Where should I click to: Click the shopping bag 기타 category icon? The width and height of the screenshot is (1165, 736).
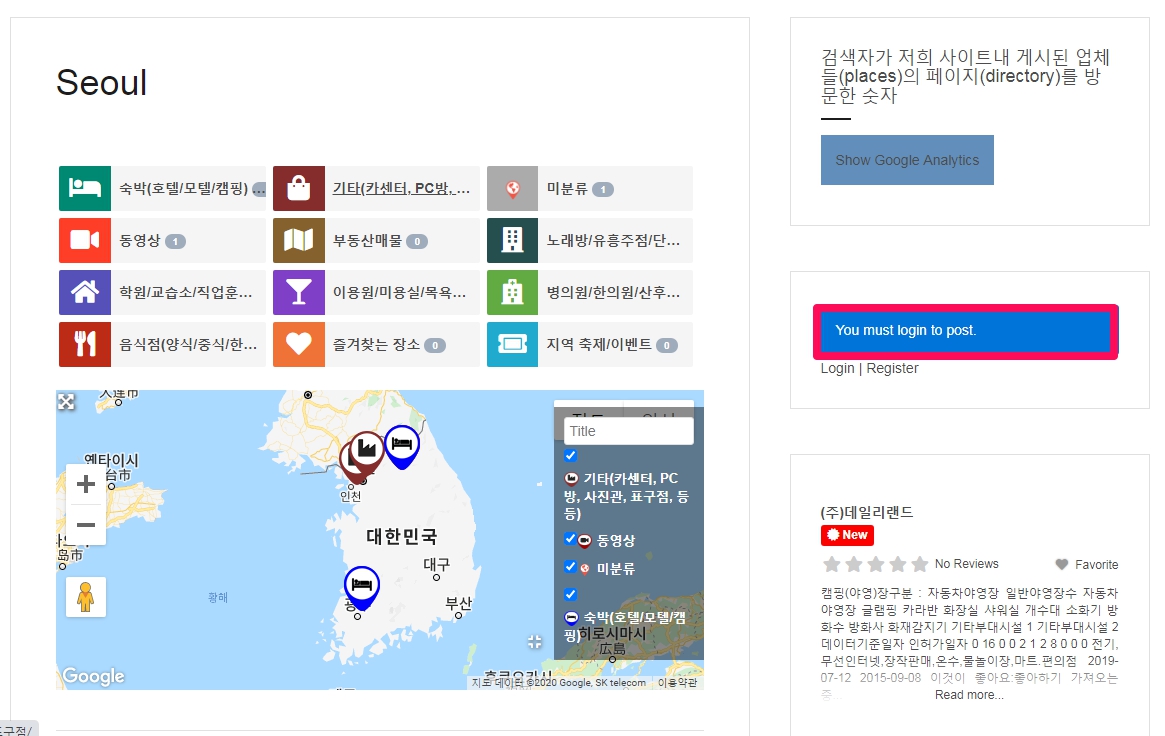click(x=299, y=189)
